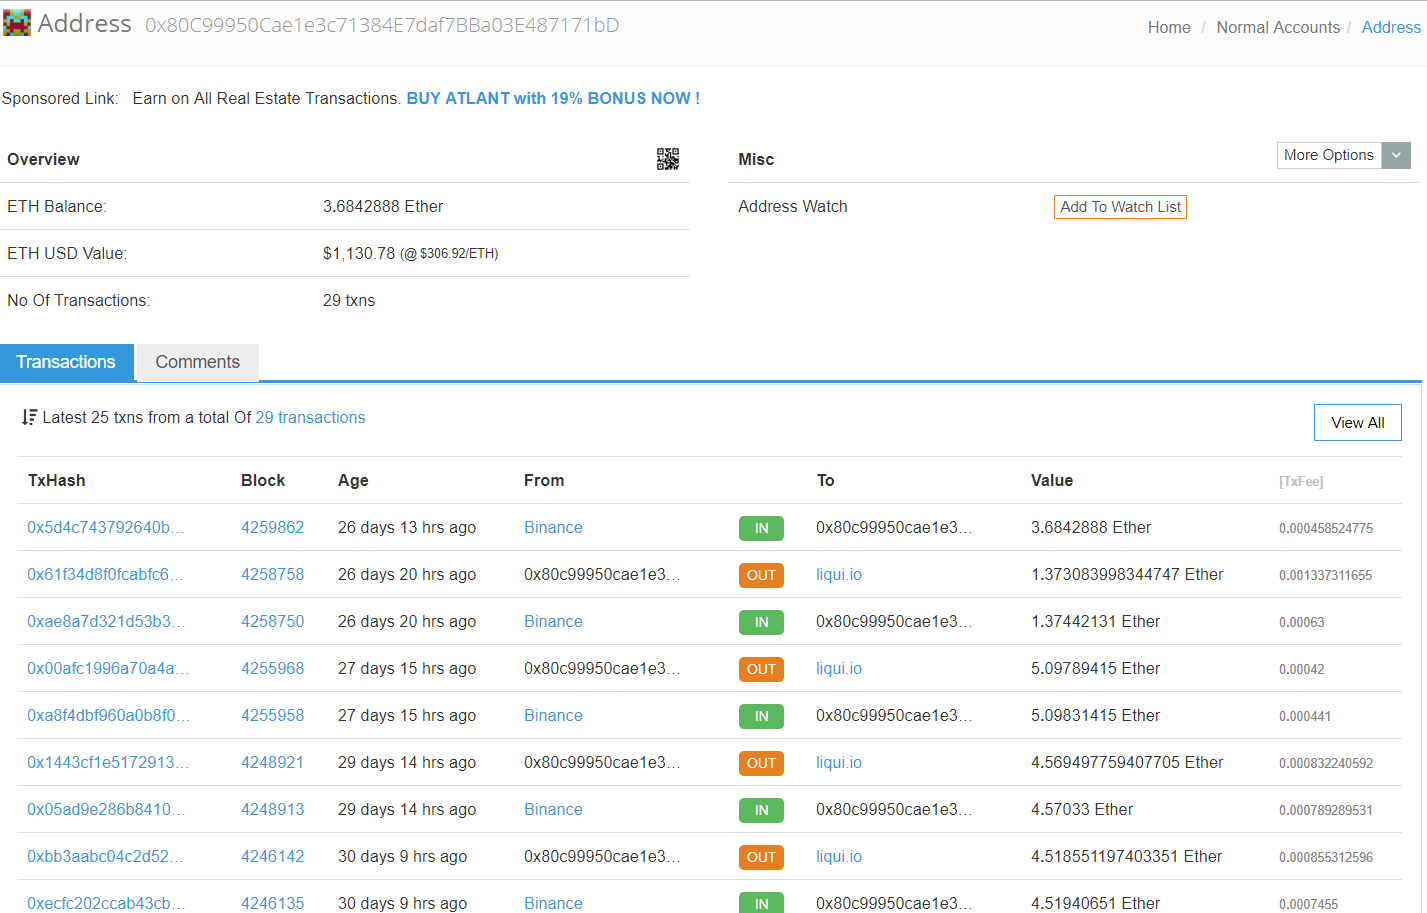The width and height of the screenshot is (1427, 913).
Task: Open block 4259862
Action: (272, 527)
